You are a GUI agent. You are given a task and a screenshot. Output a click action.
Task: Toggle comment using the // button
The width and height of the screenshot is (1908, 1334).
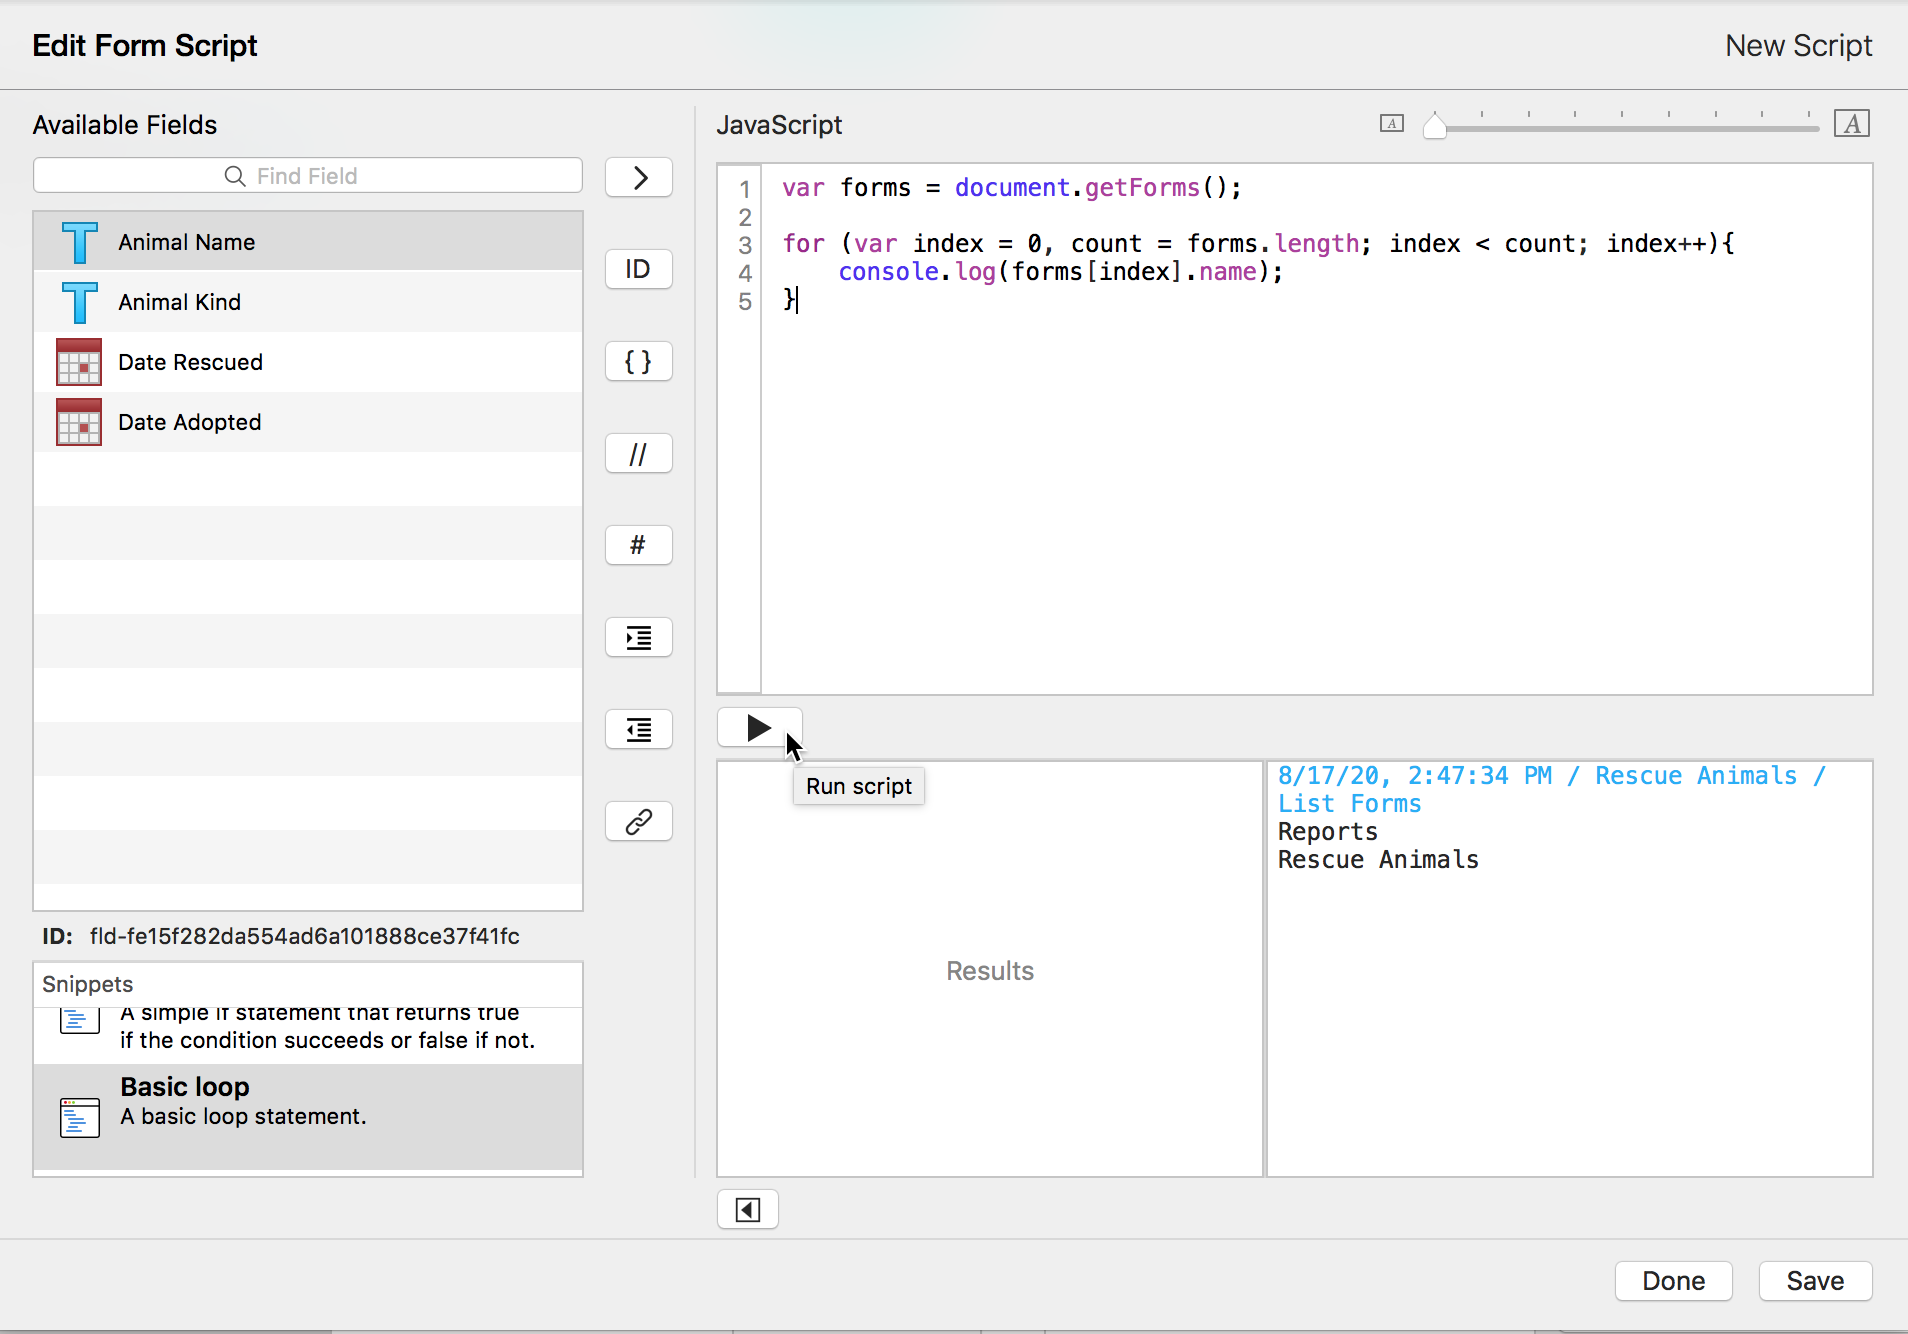638,454
